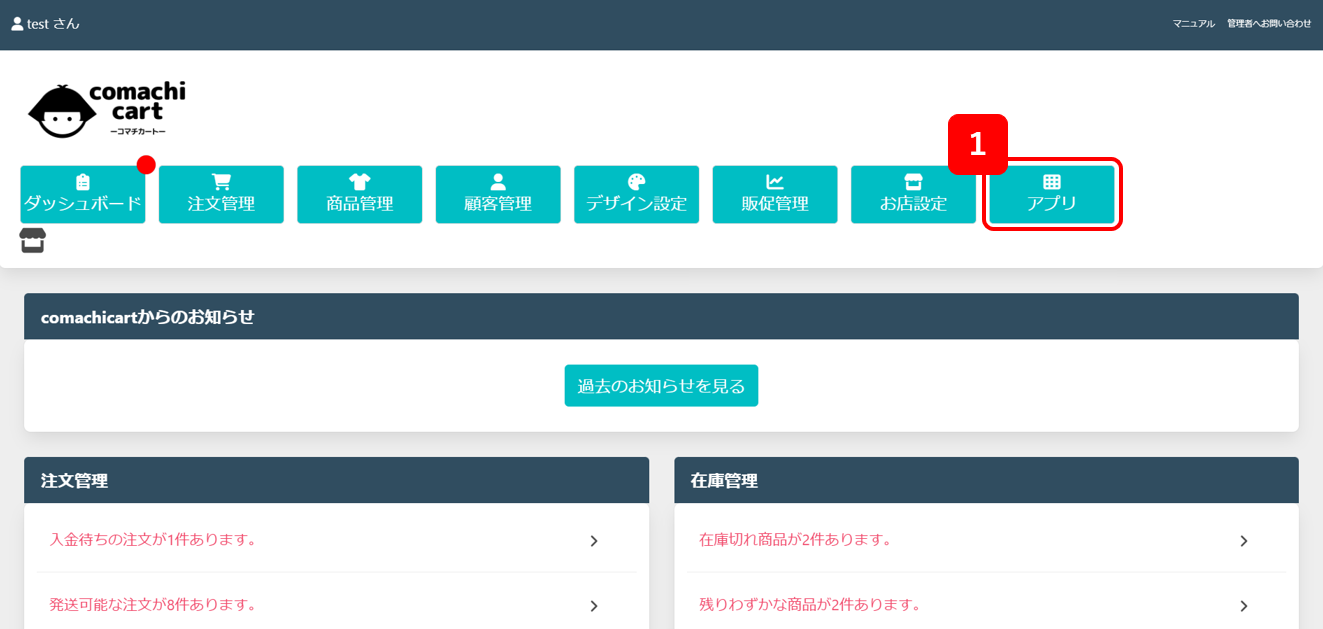Open the 注文管理 menu
Screen dimensions: 1323x629
pos(221,194)
